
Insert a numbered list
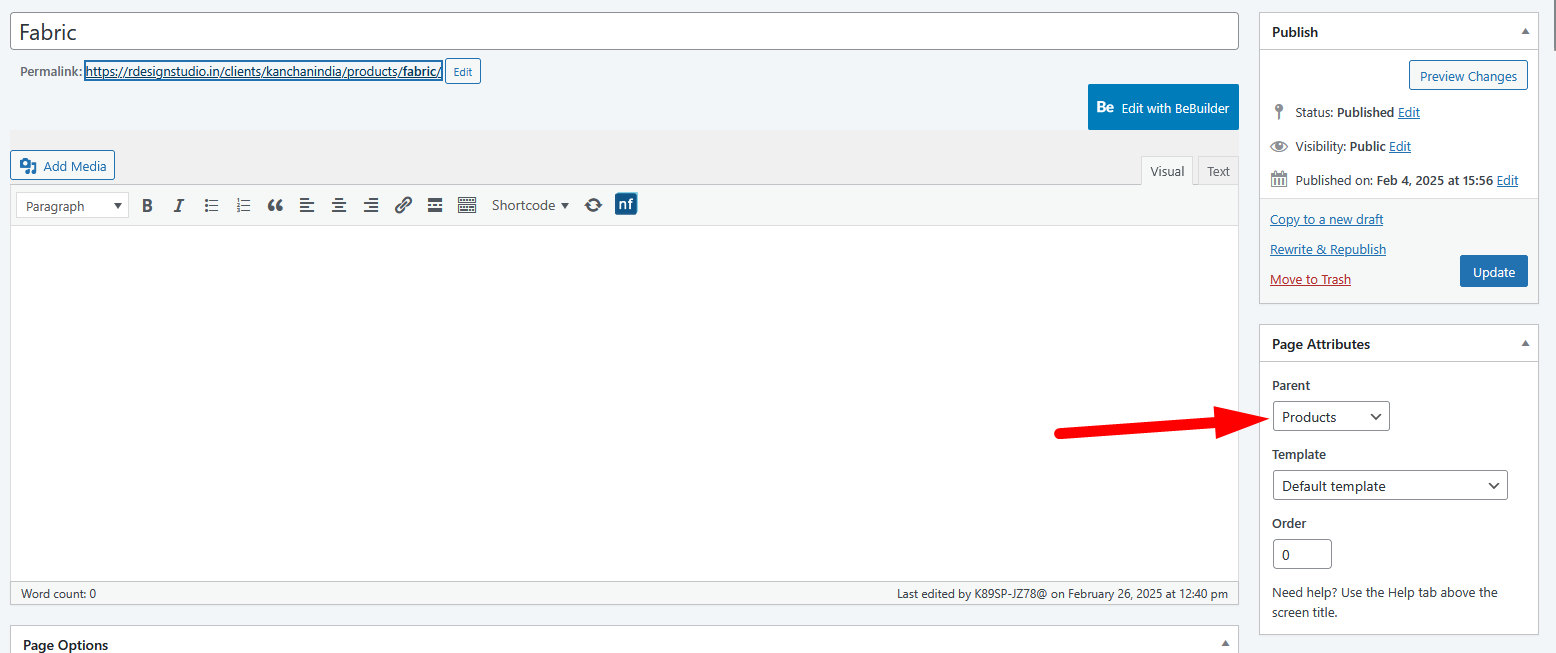243,206
